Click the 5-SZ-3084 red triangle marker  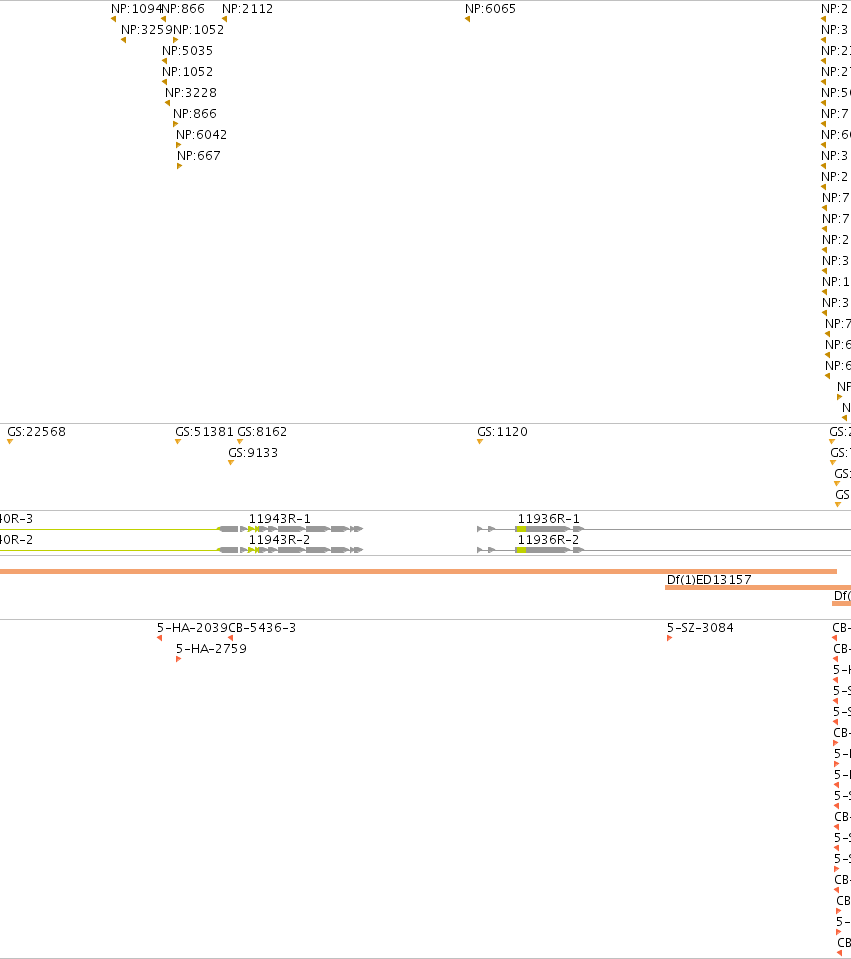669,638
